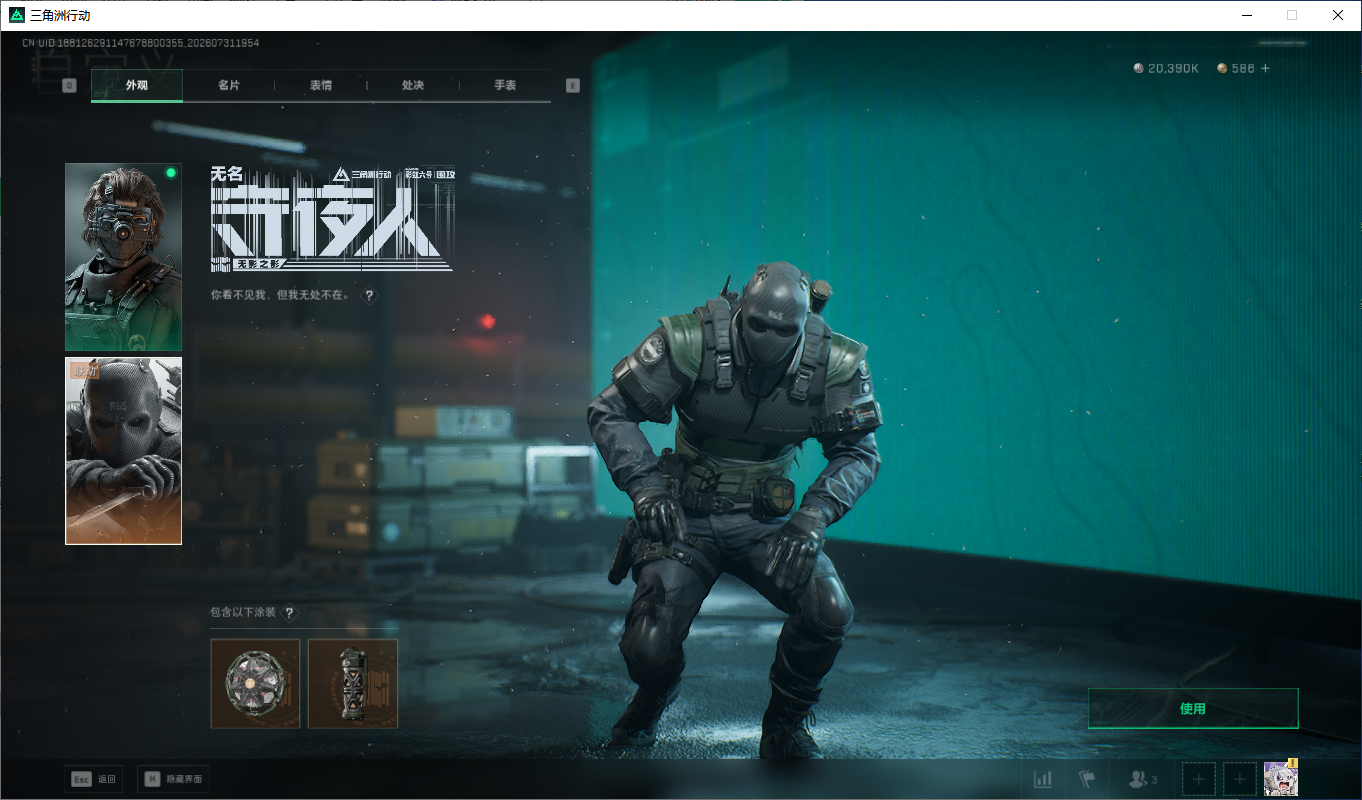Select the night-vision goggles operator skin thumbnail
Viewport: 1362px width, 800px height.
point(123,257)
